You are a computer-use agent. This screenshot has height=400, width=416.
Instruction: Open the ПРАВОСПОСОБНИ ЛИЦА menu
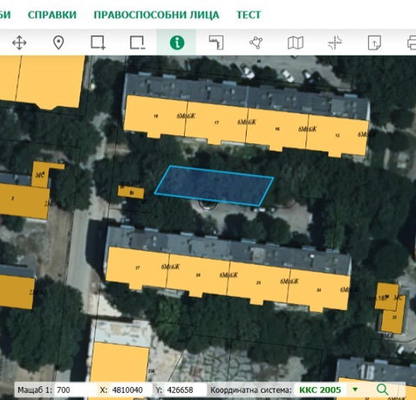click(x=156, y=15)
